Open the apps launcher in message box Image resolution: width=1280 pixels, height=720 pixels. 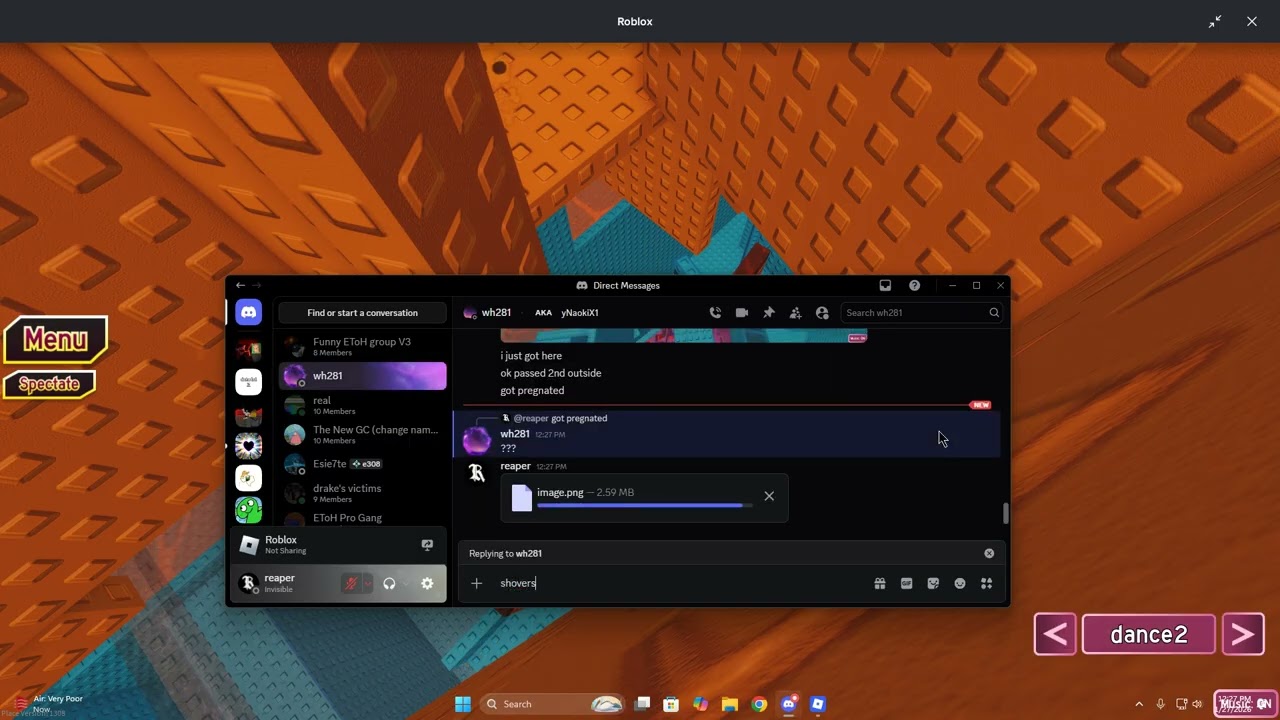(x=986, y=583)
